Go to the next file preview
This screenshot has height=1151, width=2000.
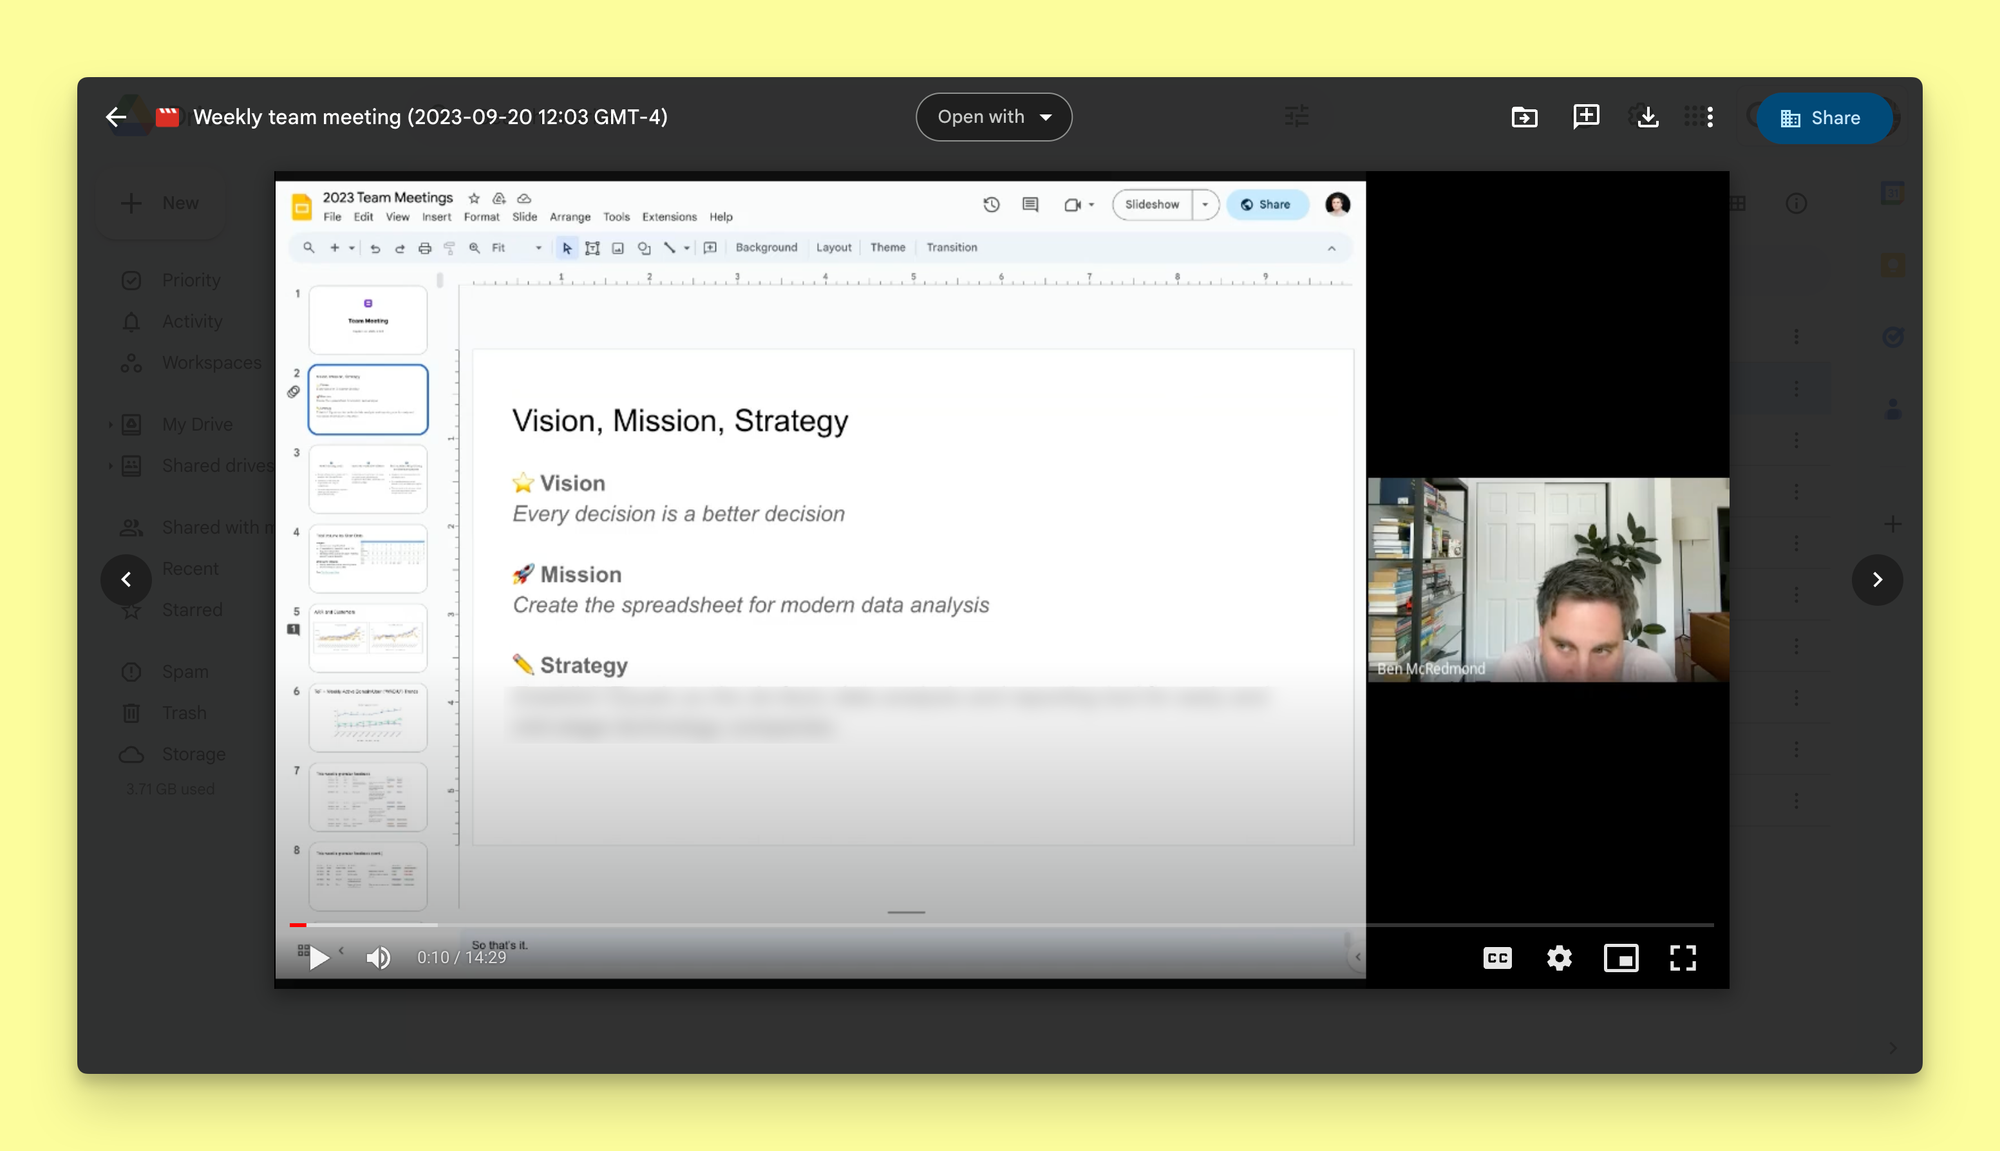1877,579
